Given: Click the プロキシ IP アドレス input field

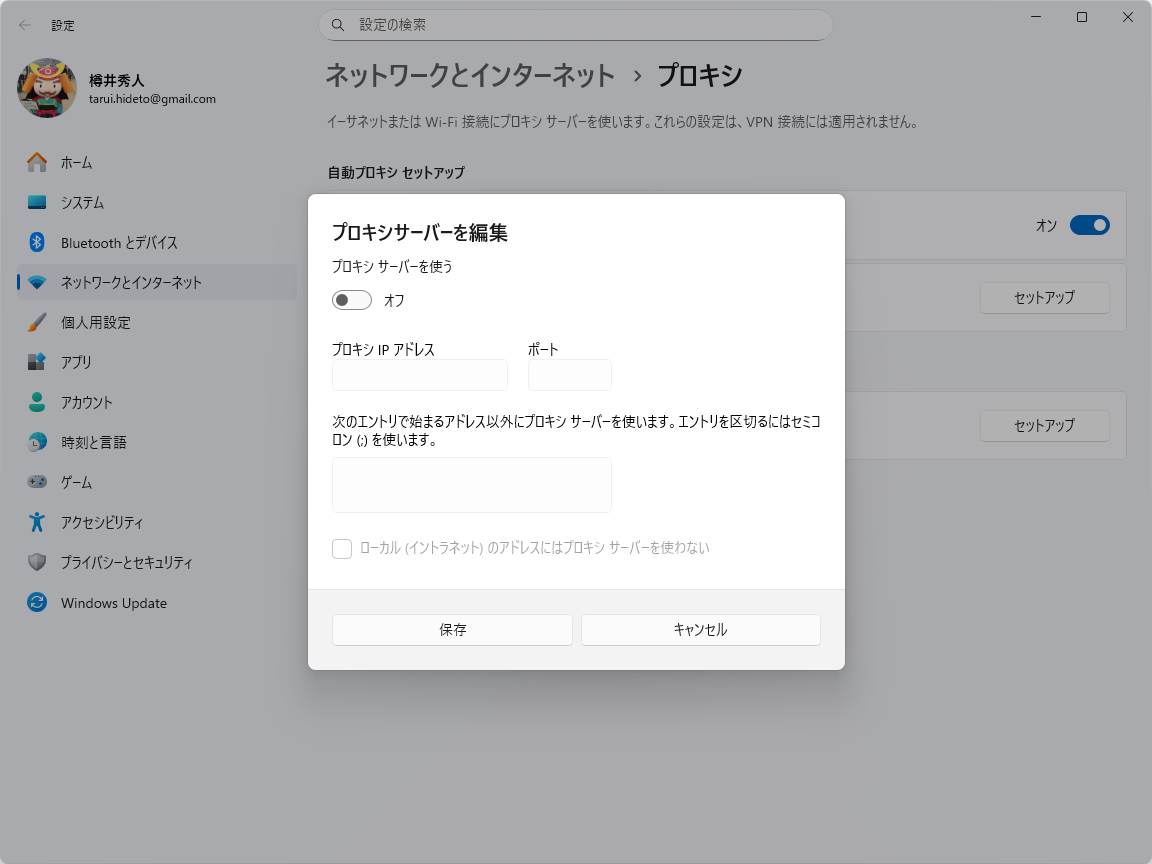Looking at the screenshot, I should point(419,374).
